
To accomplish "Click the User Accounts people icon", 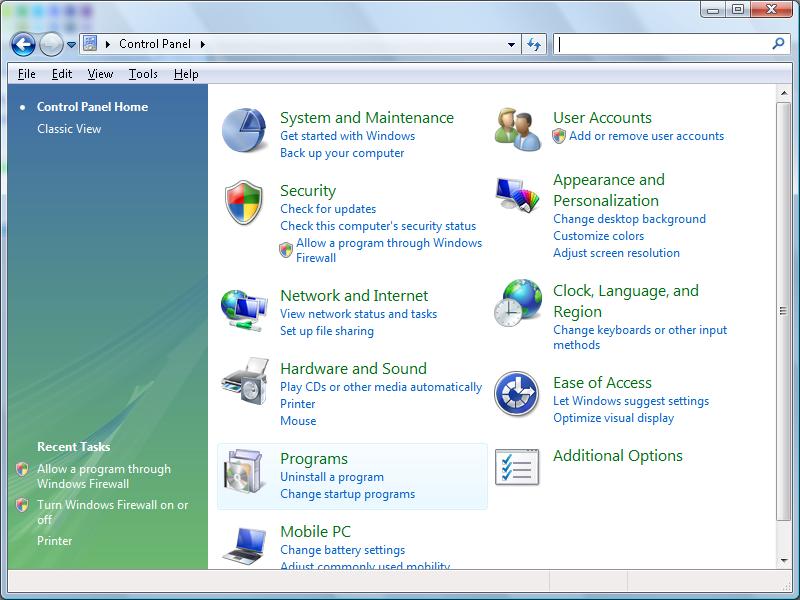I will (x=517, y=129).
